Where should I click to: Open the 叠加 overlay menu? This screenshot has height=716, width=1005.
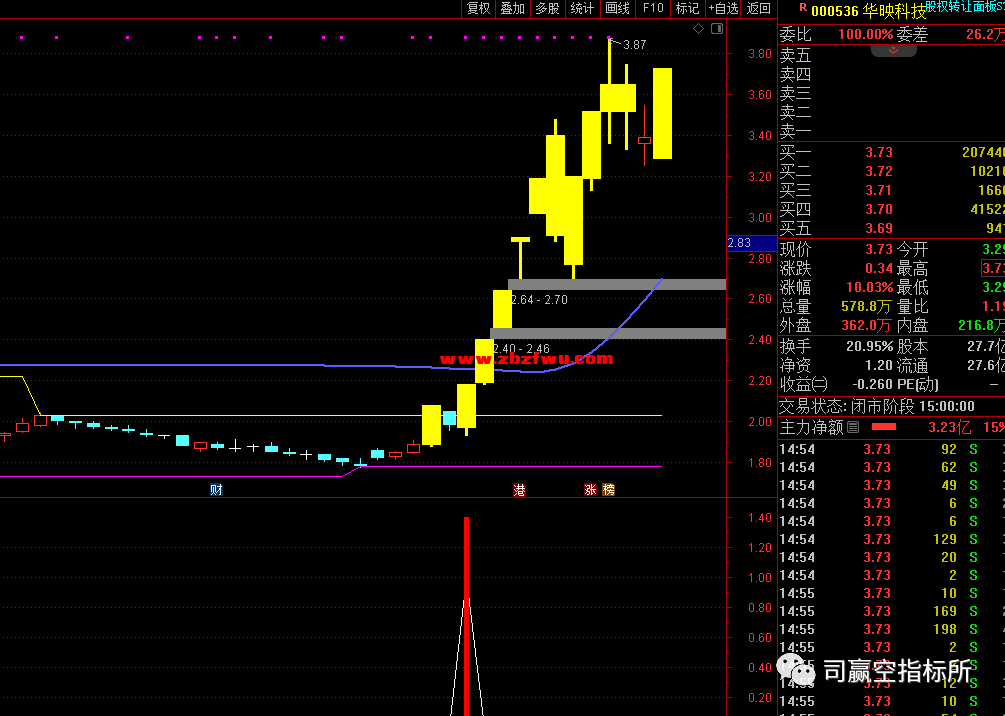click(513, 8)
